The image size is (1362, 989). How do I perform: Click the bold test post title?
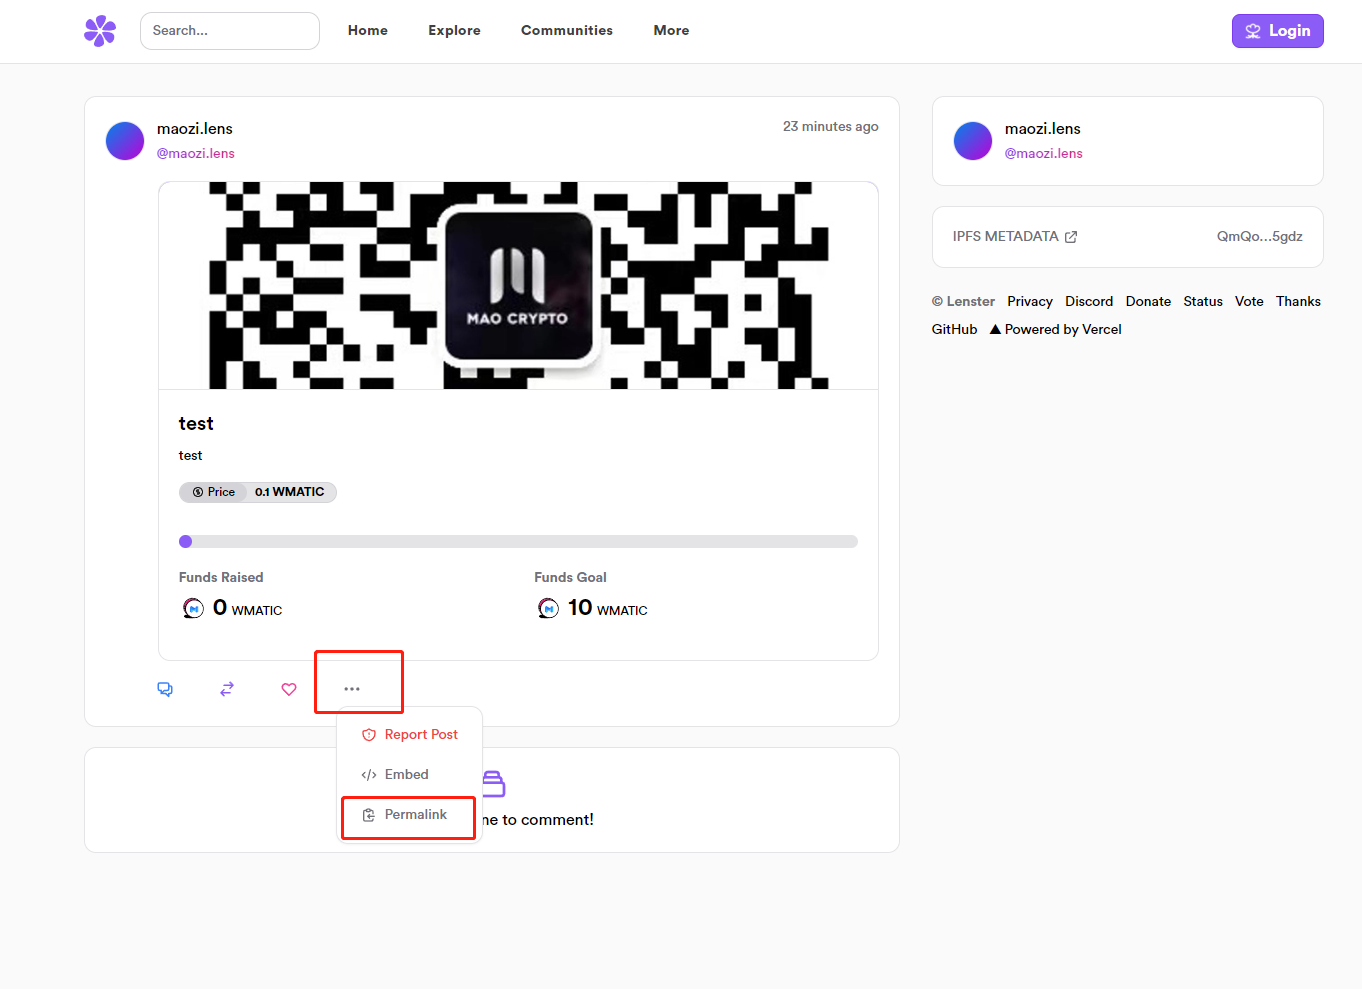(196, 424)
